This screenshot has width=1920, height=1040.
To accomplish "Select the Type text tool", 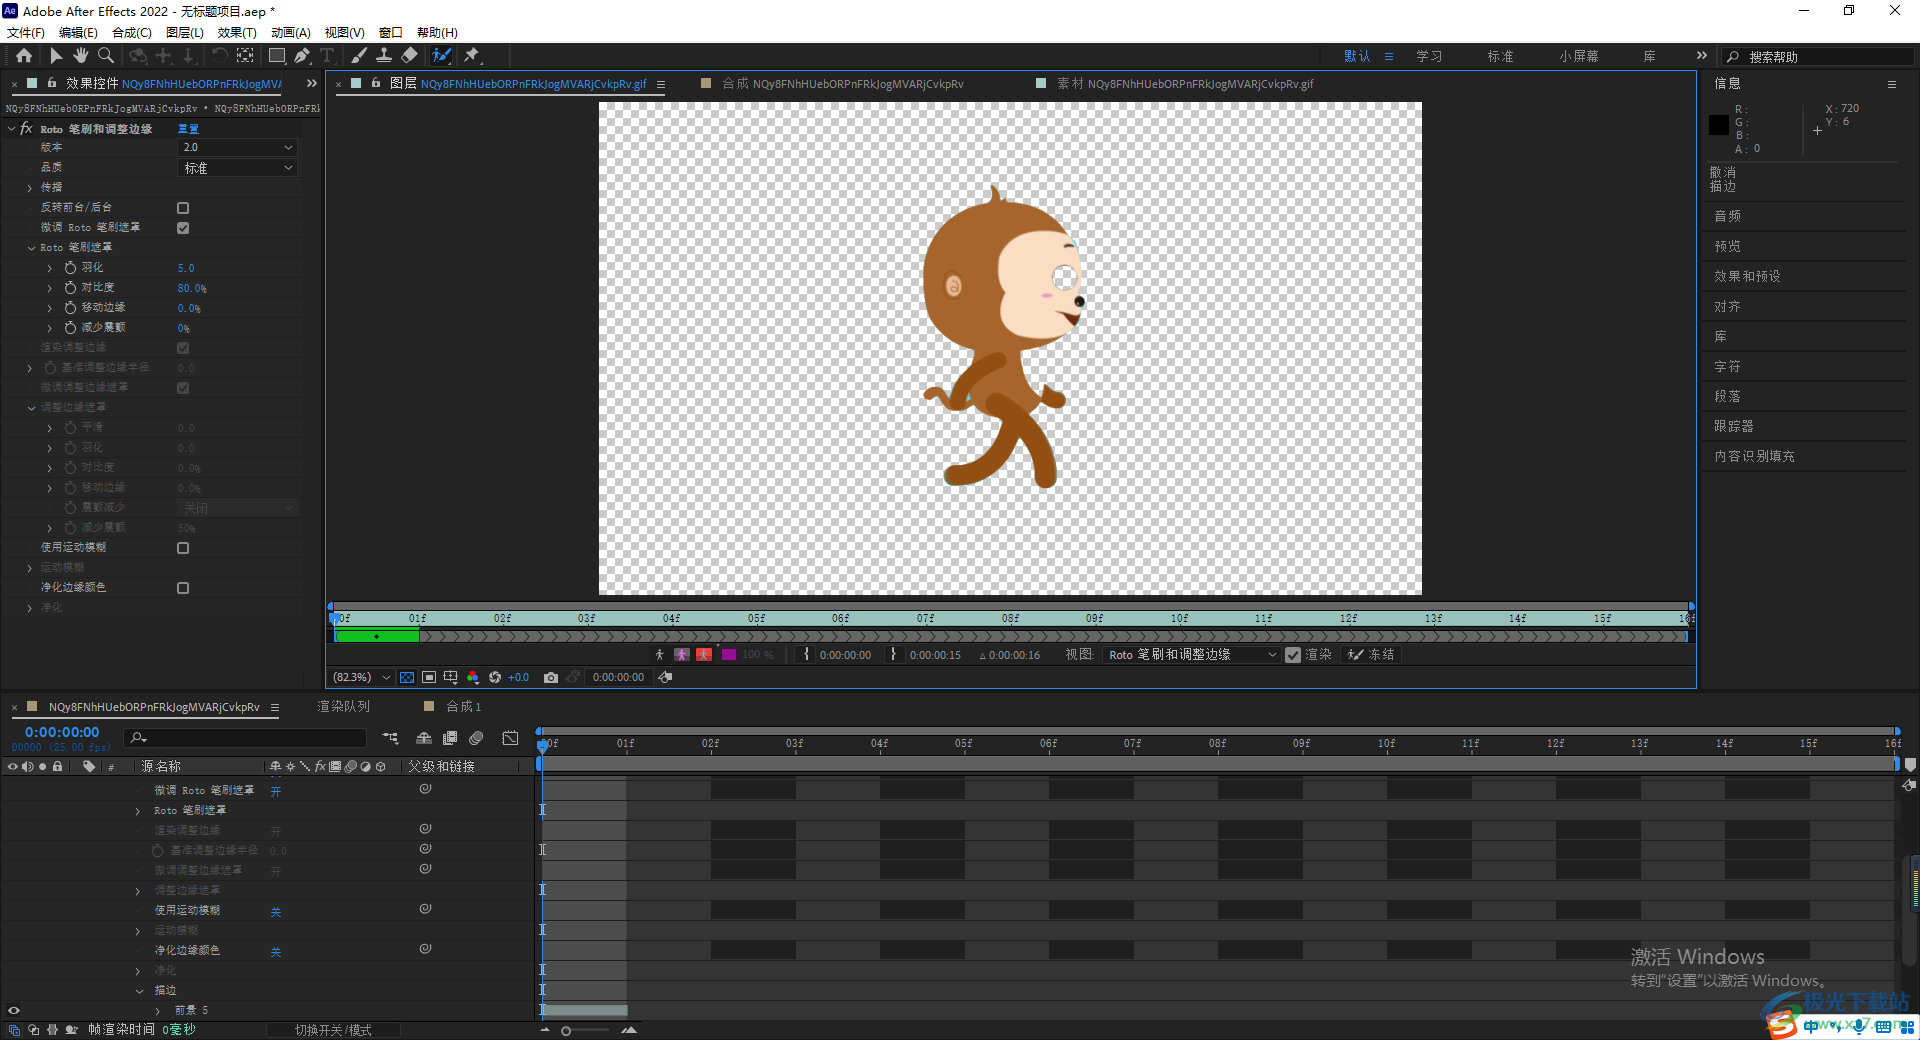I will (x=327, y=56).
